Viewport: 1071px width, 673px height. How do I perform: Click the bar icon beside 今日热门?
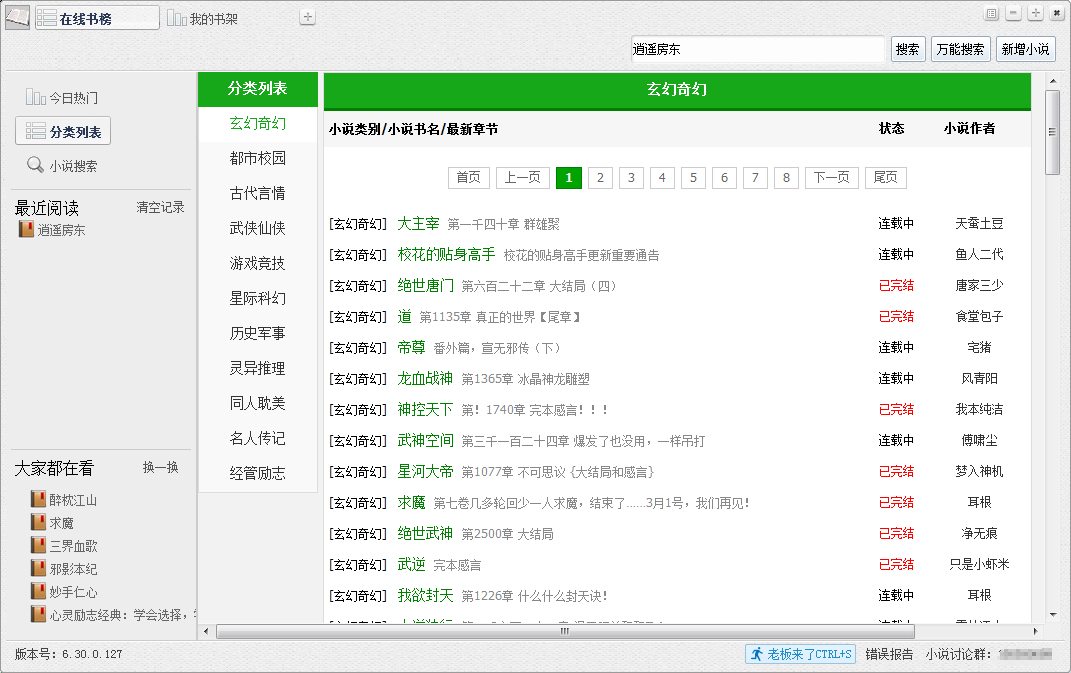click(36, 98)
